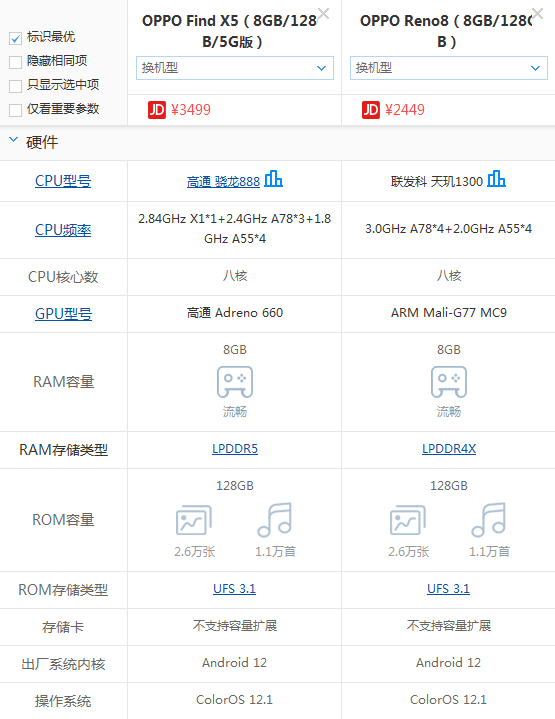Click the 出厂系统内核 row label
Viewport: 555px width, 719px height.
(63, 664)
